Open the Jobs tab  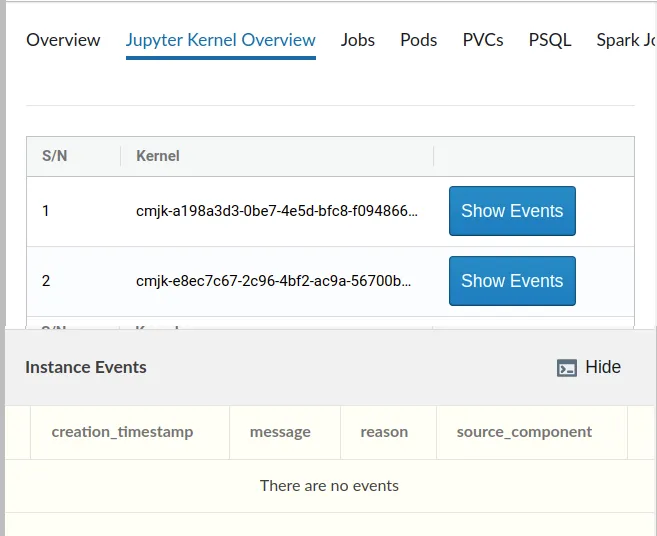pos(357,40)
